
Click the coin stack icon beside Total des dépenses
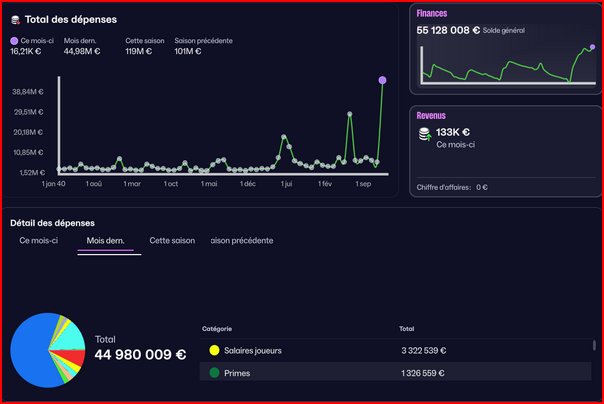(14, 20)
